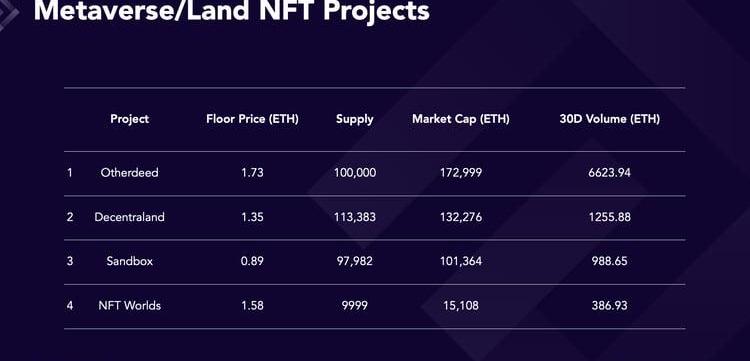Click Otherdeed floor price 1.73
The width and height of the screenshot is (750, 361).
(252, 173)
